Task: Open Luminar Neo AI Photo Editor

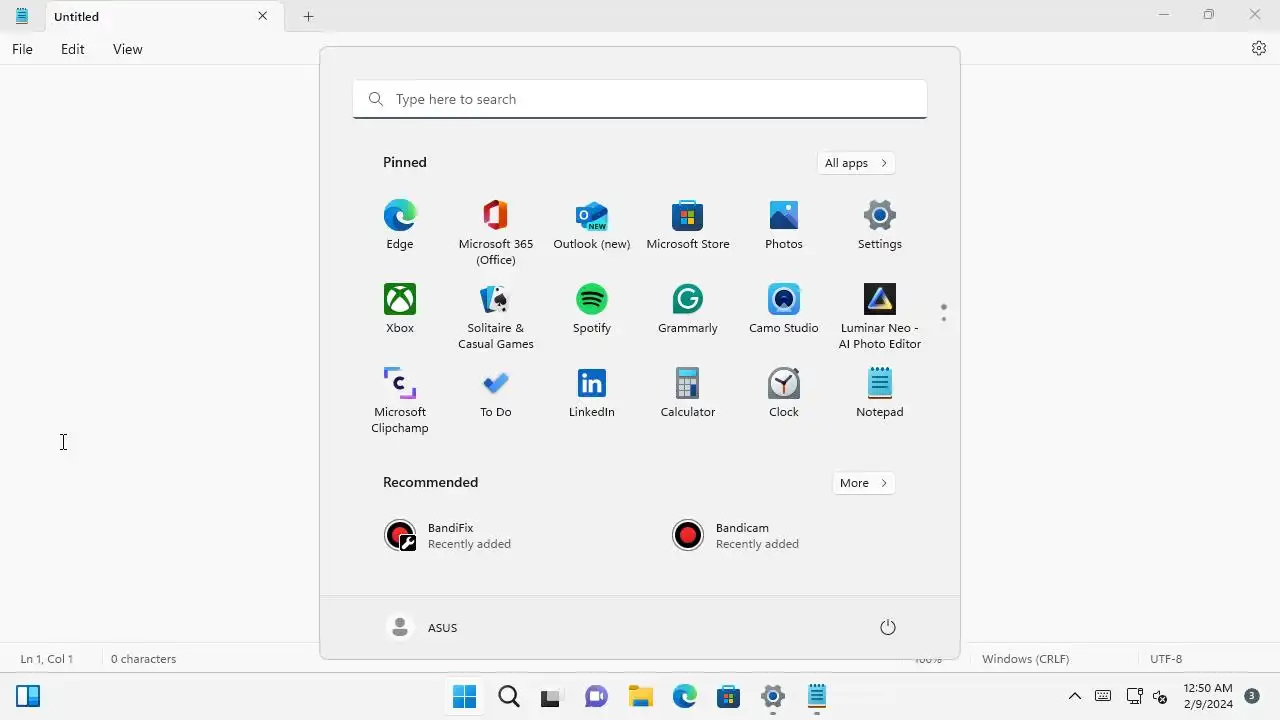Action: (879, 317)
